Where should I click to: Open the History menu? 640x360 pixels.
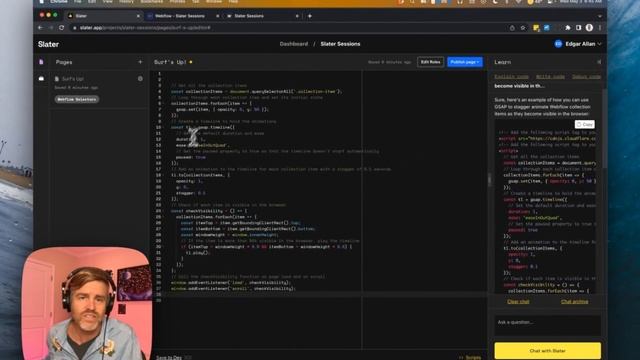tap(126, 2)
